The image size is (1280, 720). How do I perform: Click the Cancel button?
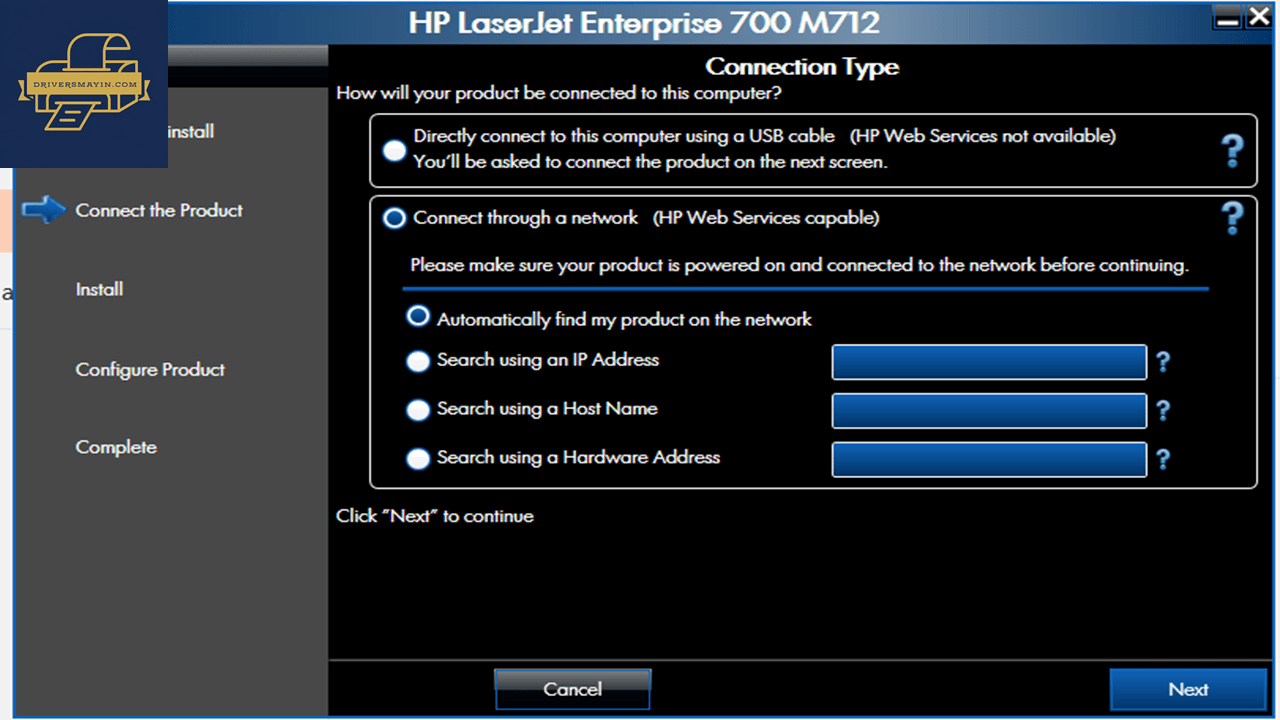[572, 689]
